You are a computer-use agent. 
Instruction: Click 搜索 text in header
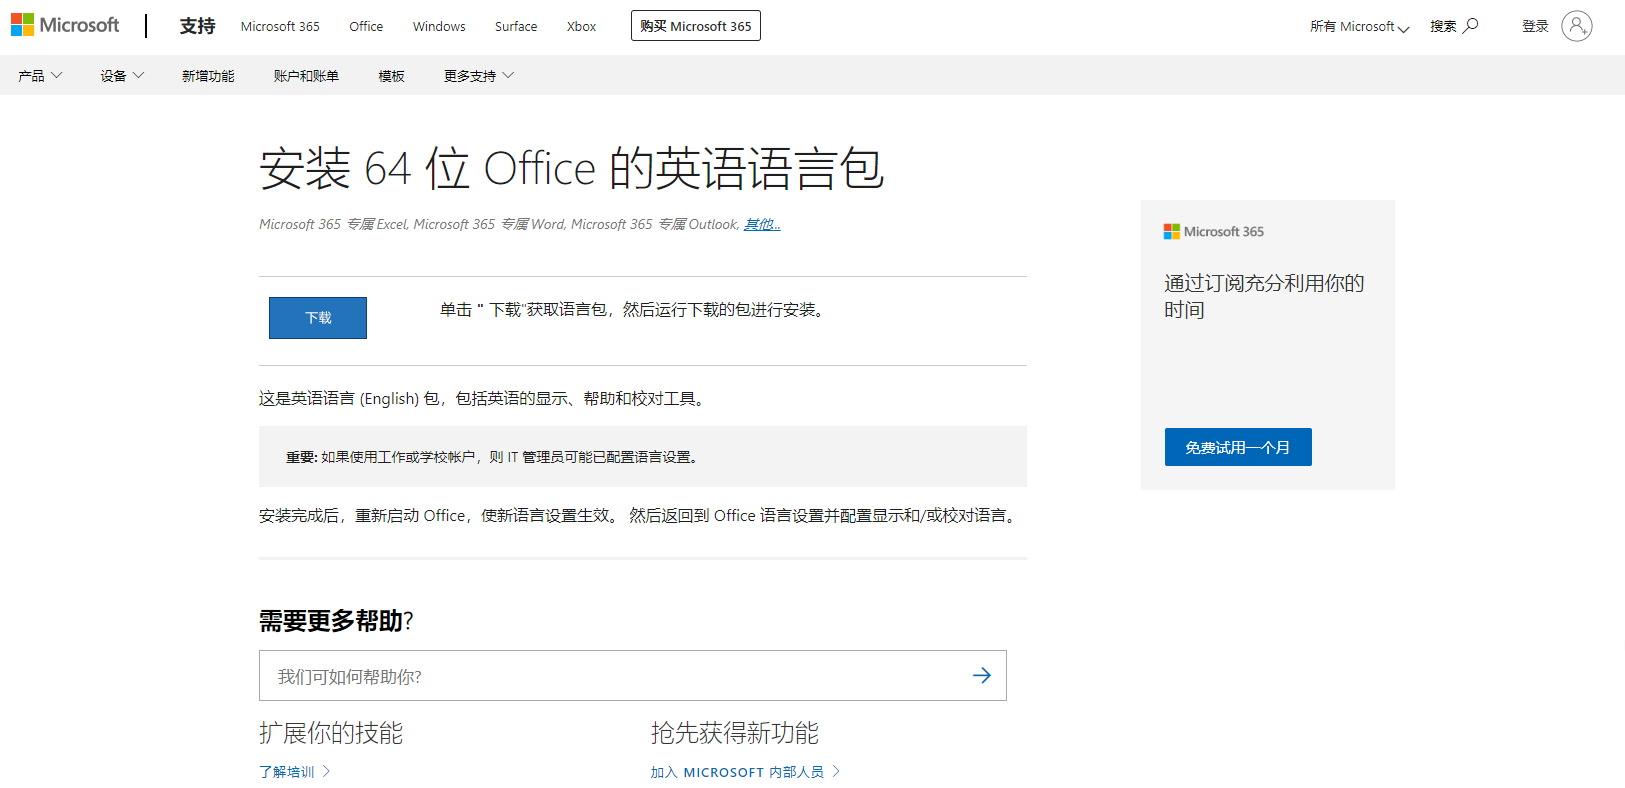click(1443, 26)
